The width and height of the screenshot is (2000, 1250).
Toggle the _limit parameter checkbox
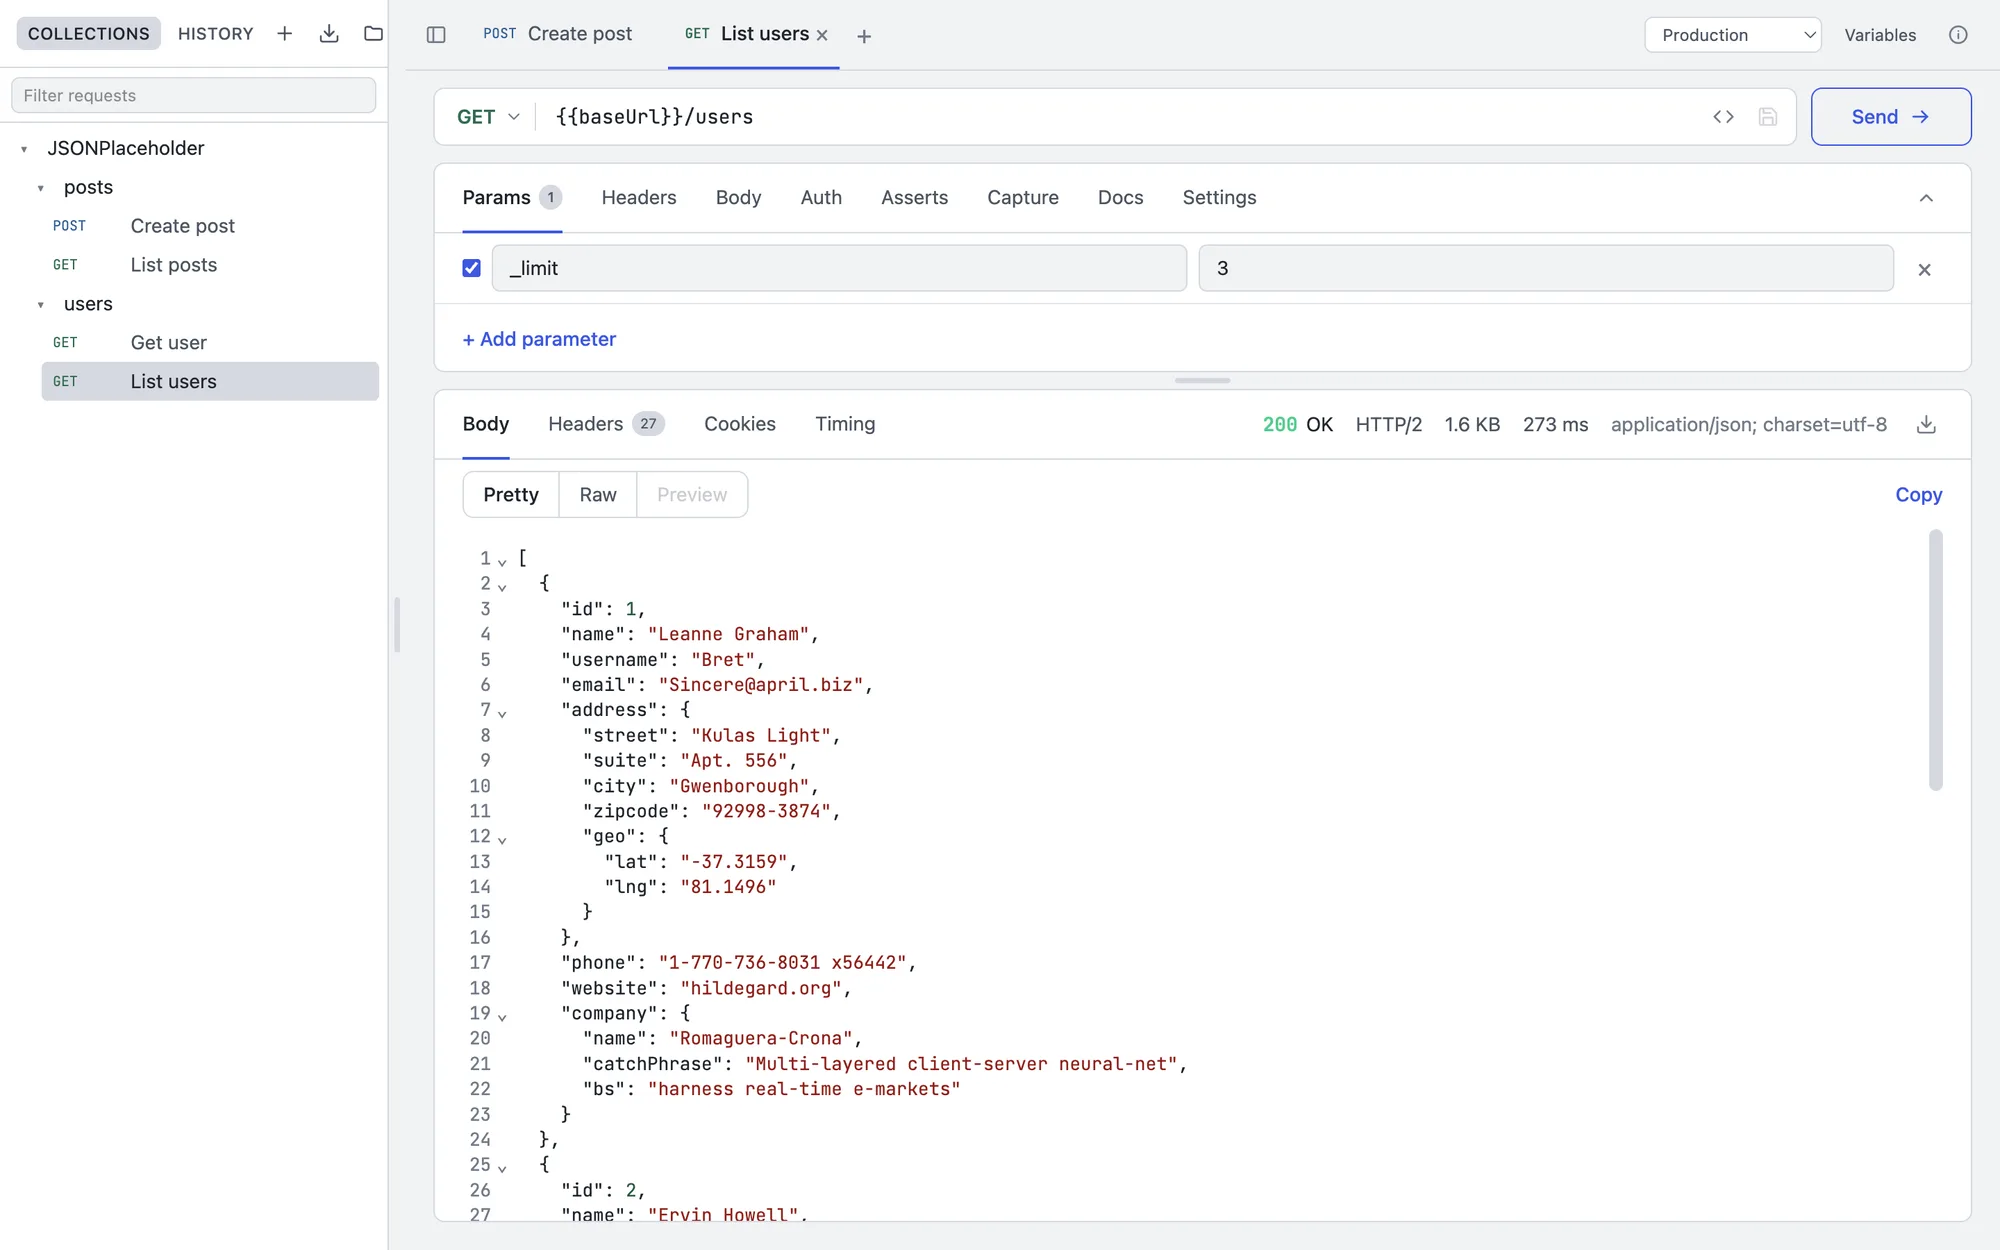point(472,268)
